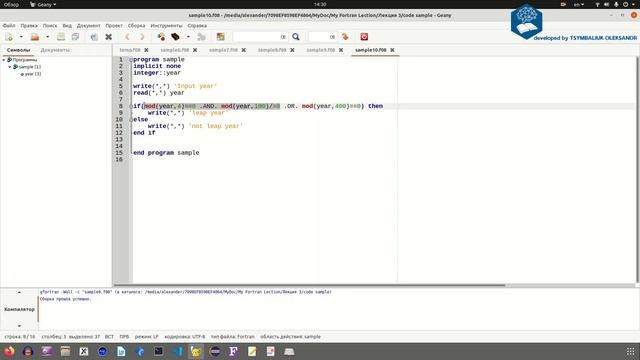Click the save all files icon
Image resolution: width=640 pixels, height=360 pixels.
(x=75, y=37)
